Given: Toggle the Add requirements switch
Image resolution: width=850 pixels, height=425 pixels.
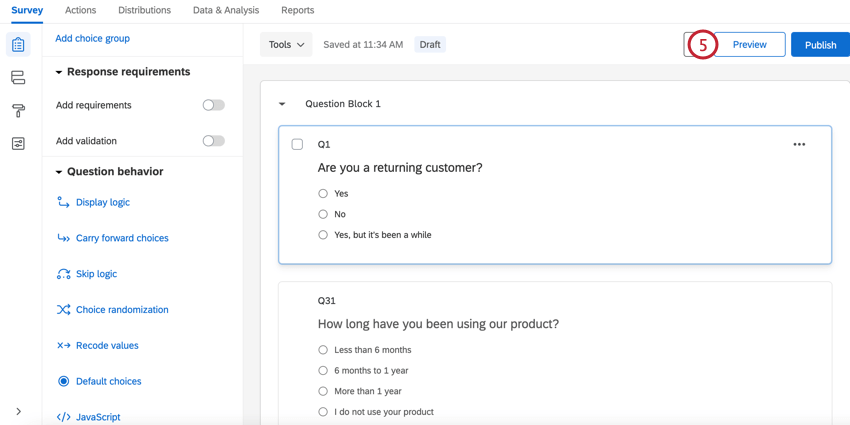Looking at the screenshot, I should [213, 105].
